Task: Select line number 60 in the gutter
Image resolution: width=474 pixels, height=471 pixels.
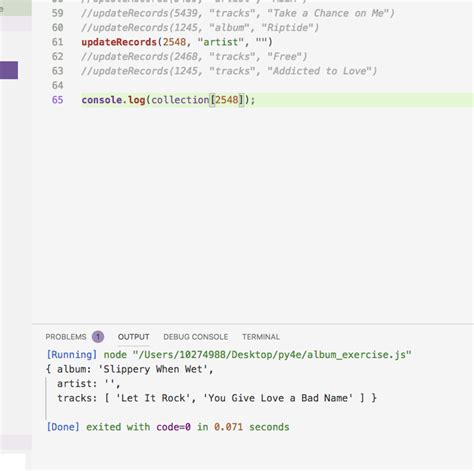Action: (x=57, y=28)
